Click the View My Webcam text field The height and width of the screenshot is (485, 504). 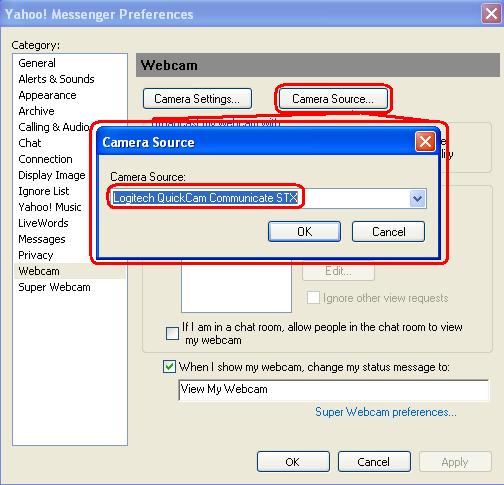coord(334,389)
